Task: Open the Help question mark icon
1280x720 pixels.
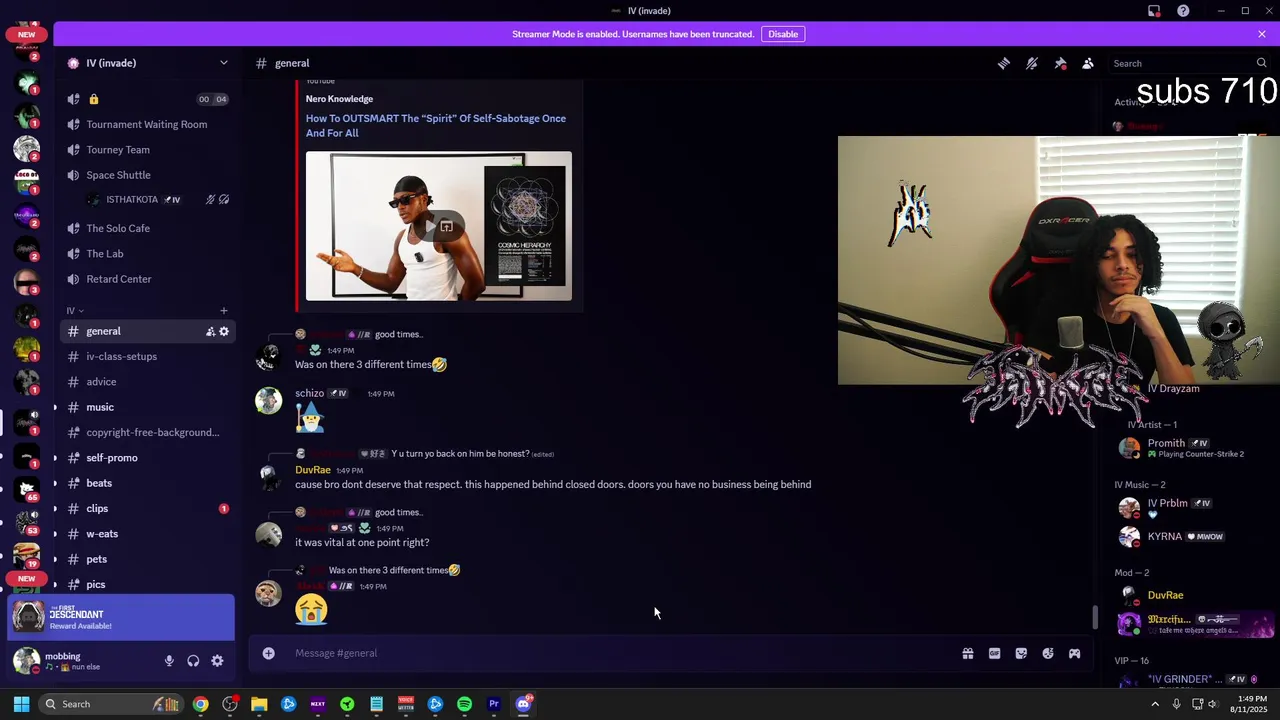Action: pos(1183,11)
